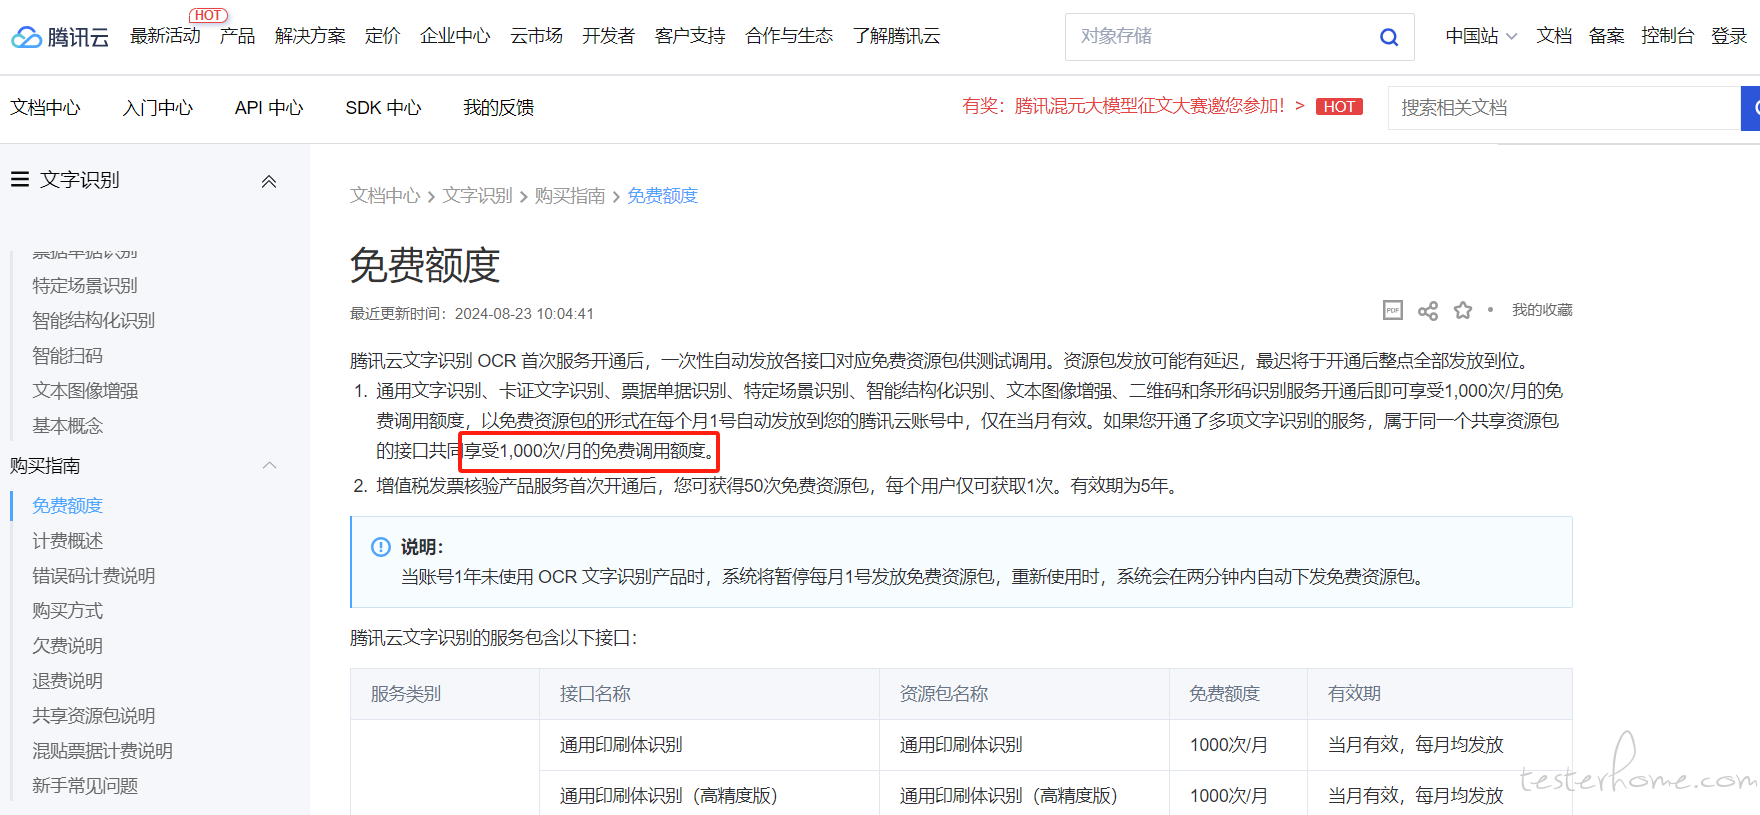
Task: Open the PDF download icon
Action: tap(1393, 310)
